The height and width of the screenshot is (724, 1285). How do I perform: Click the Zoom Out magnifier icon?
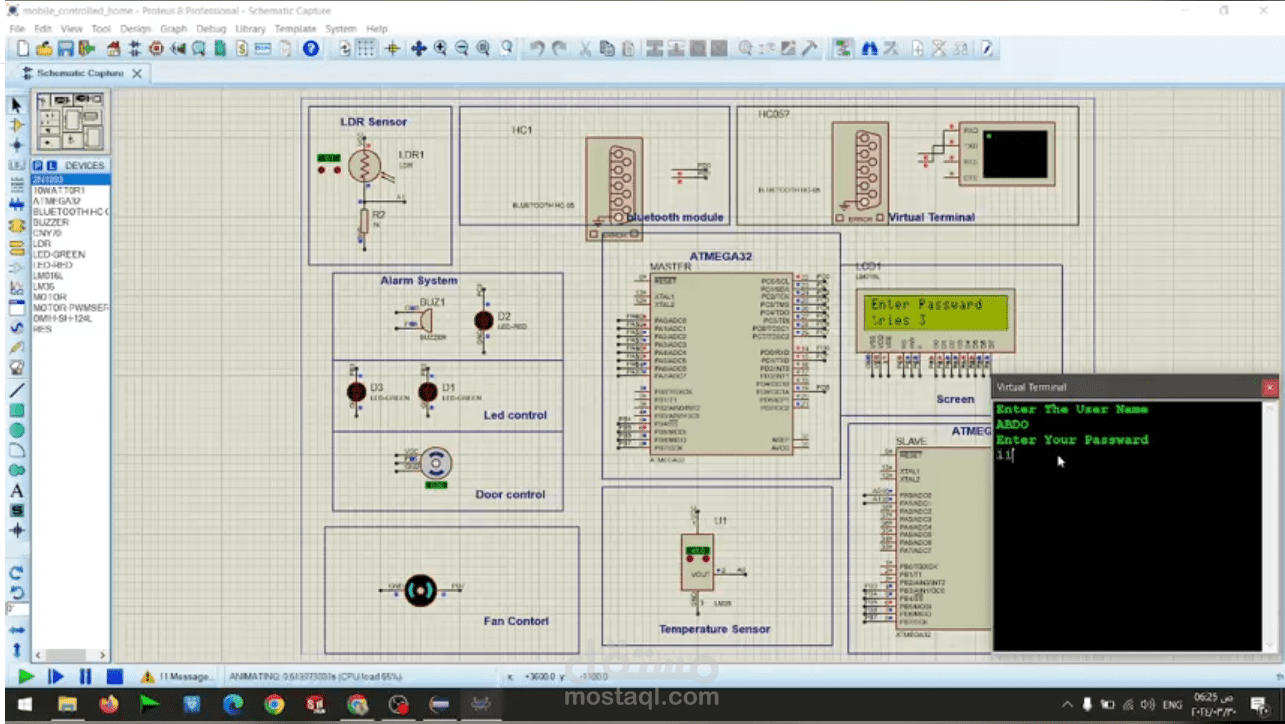pos(462,48)
